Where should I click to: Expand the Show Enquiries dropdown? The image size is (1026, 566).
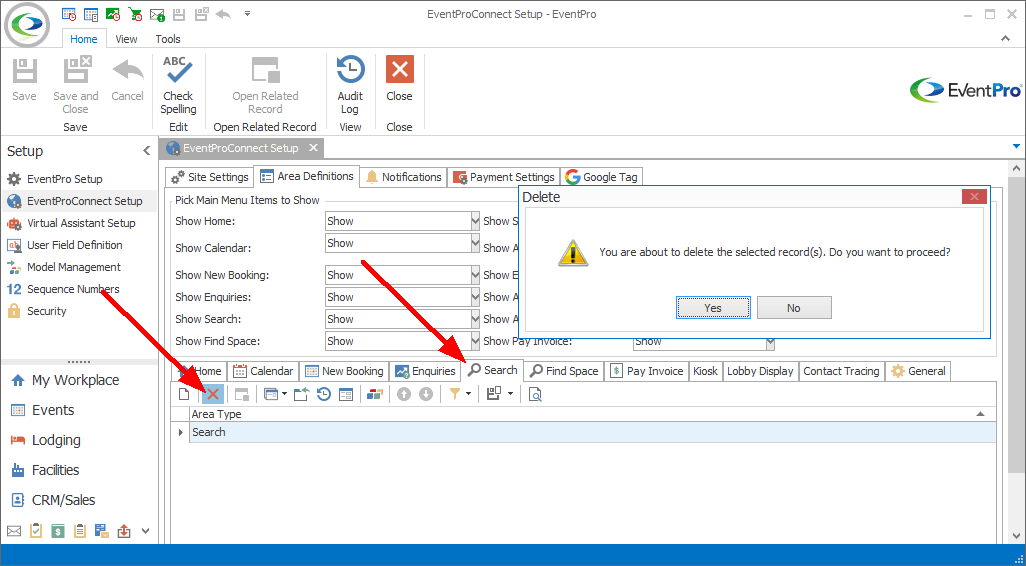(x=476, y=297)
